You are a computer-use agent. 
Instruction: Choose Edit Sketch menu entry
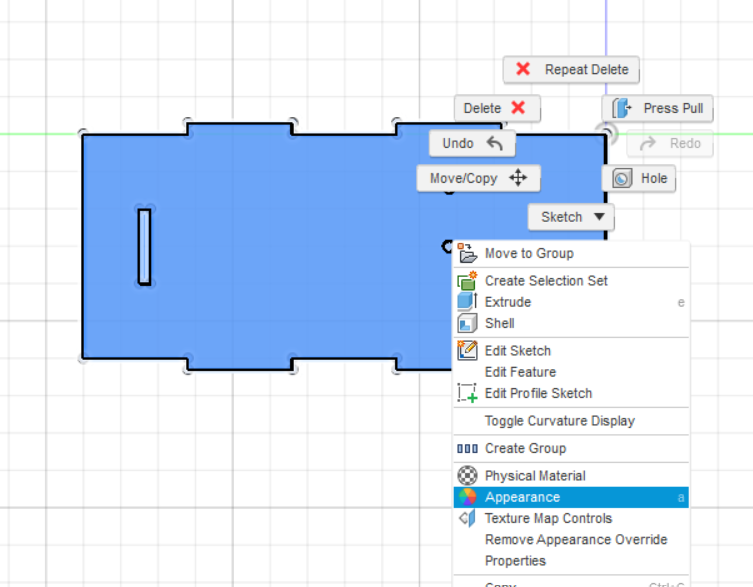571,351
